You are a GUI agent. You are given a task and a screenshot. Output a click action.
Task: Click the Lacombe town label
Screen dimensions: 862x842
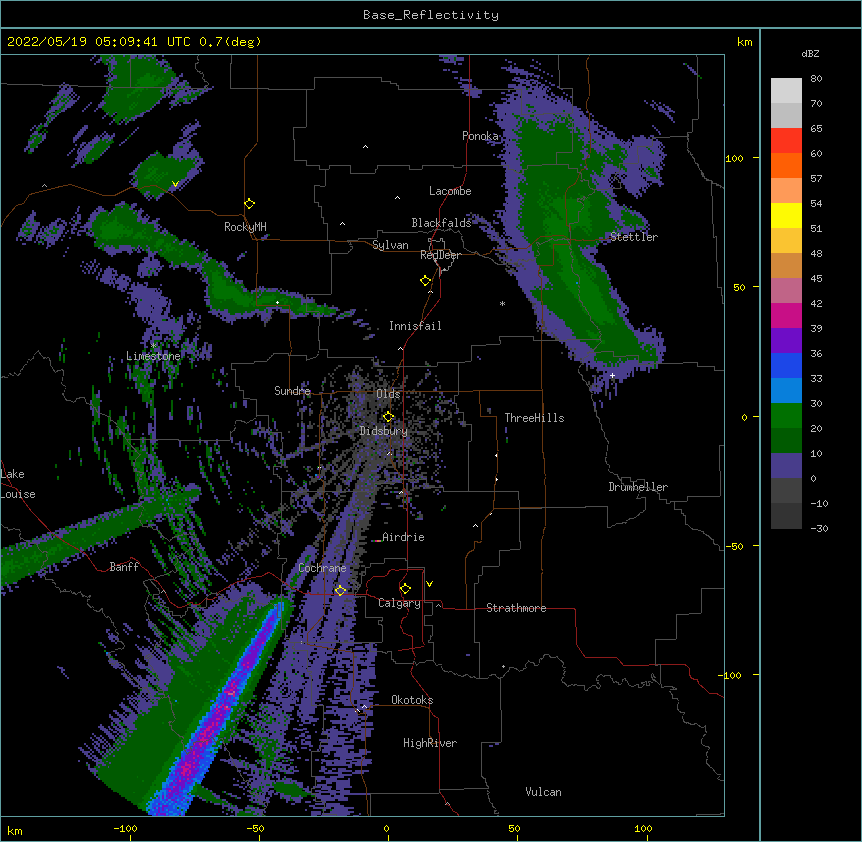(x=450, y=191)
